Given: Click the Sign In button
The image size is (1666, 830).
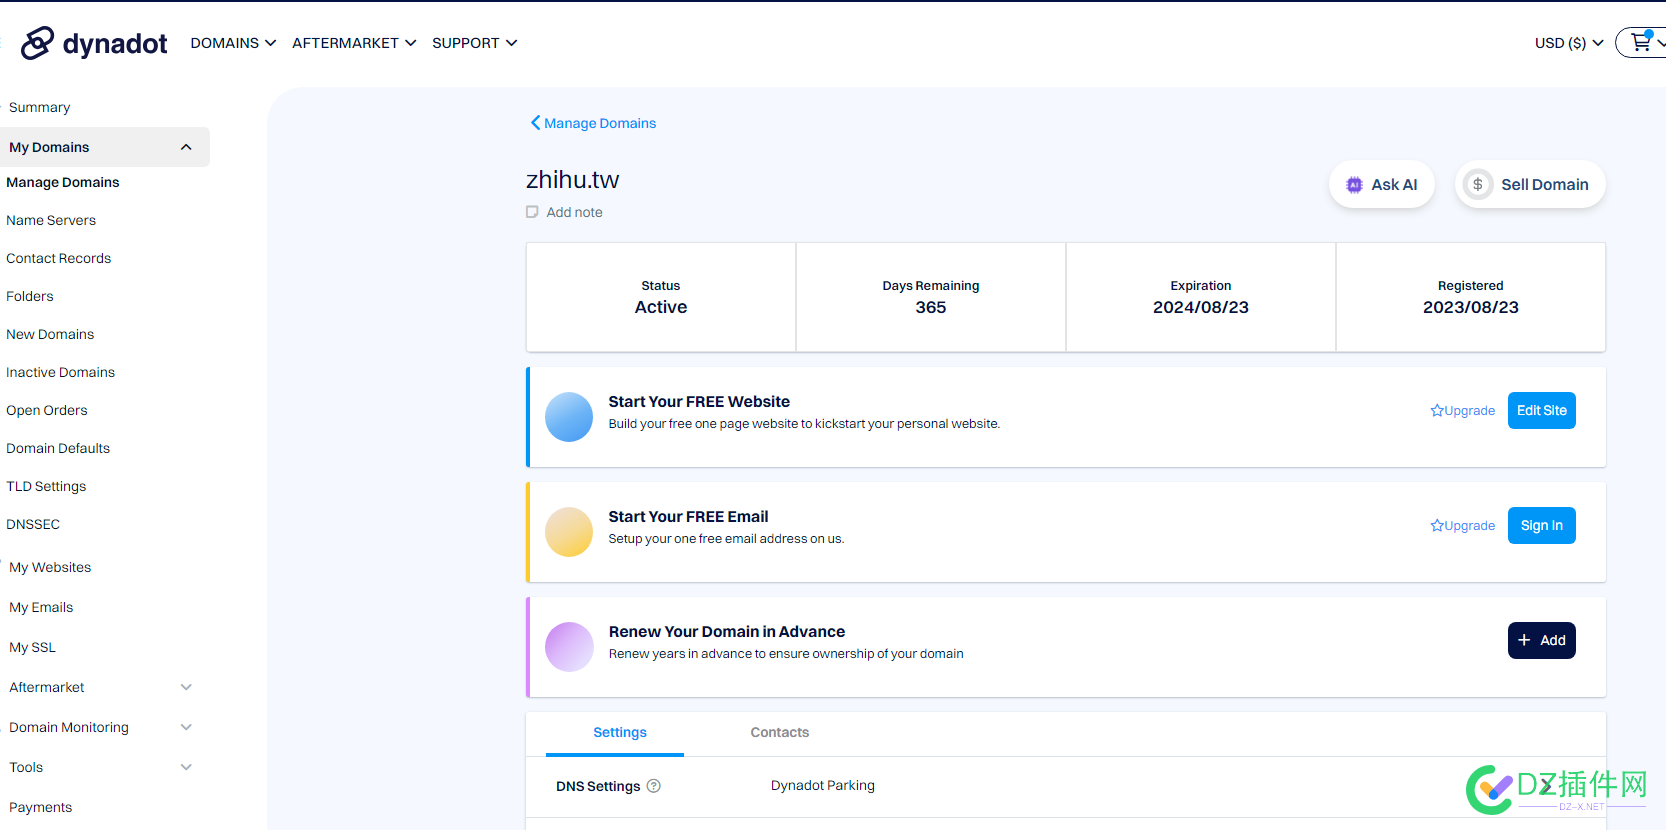Looking at the screenshot, I should (1542, 525).
